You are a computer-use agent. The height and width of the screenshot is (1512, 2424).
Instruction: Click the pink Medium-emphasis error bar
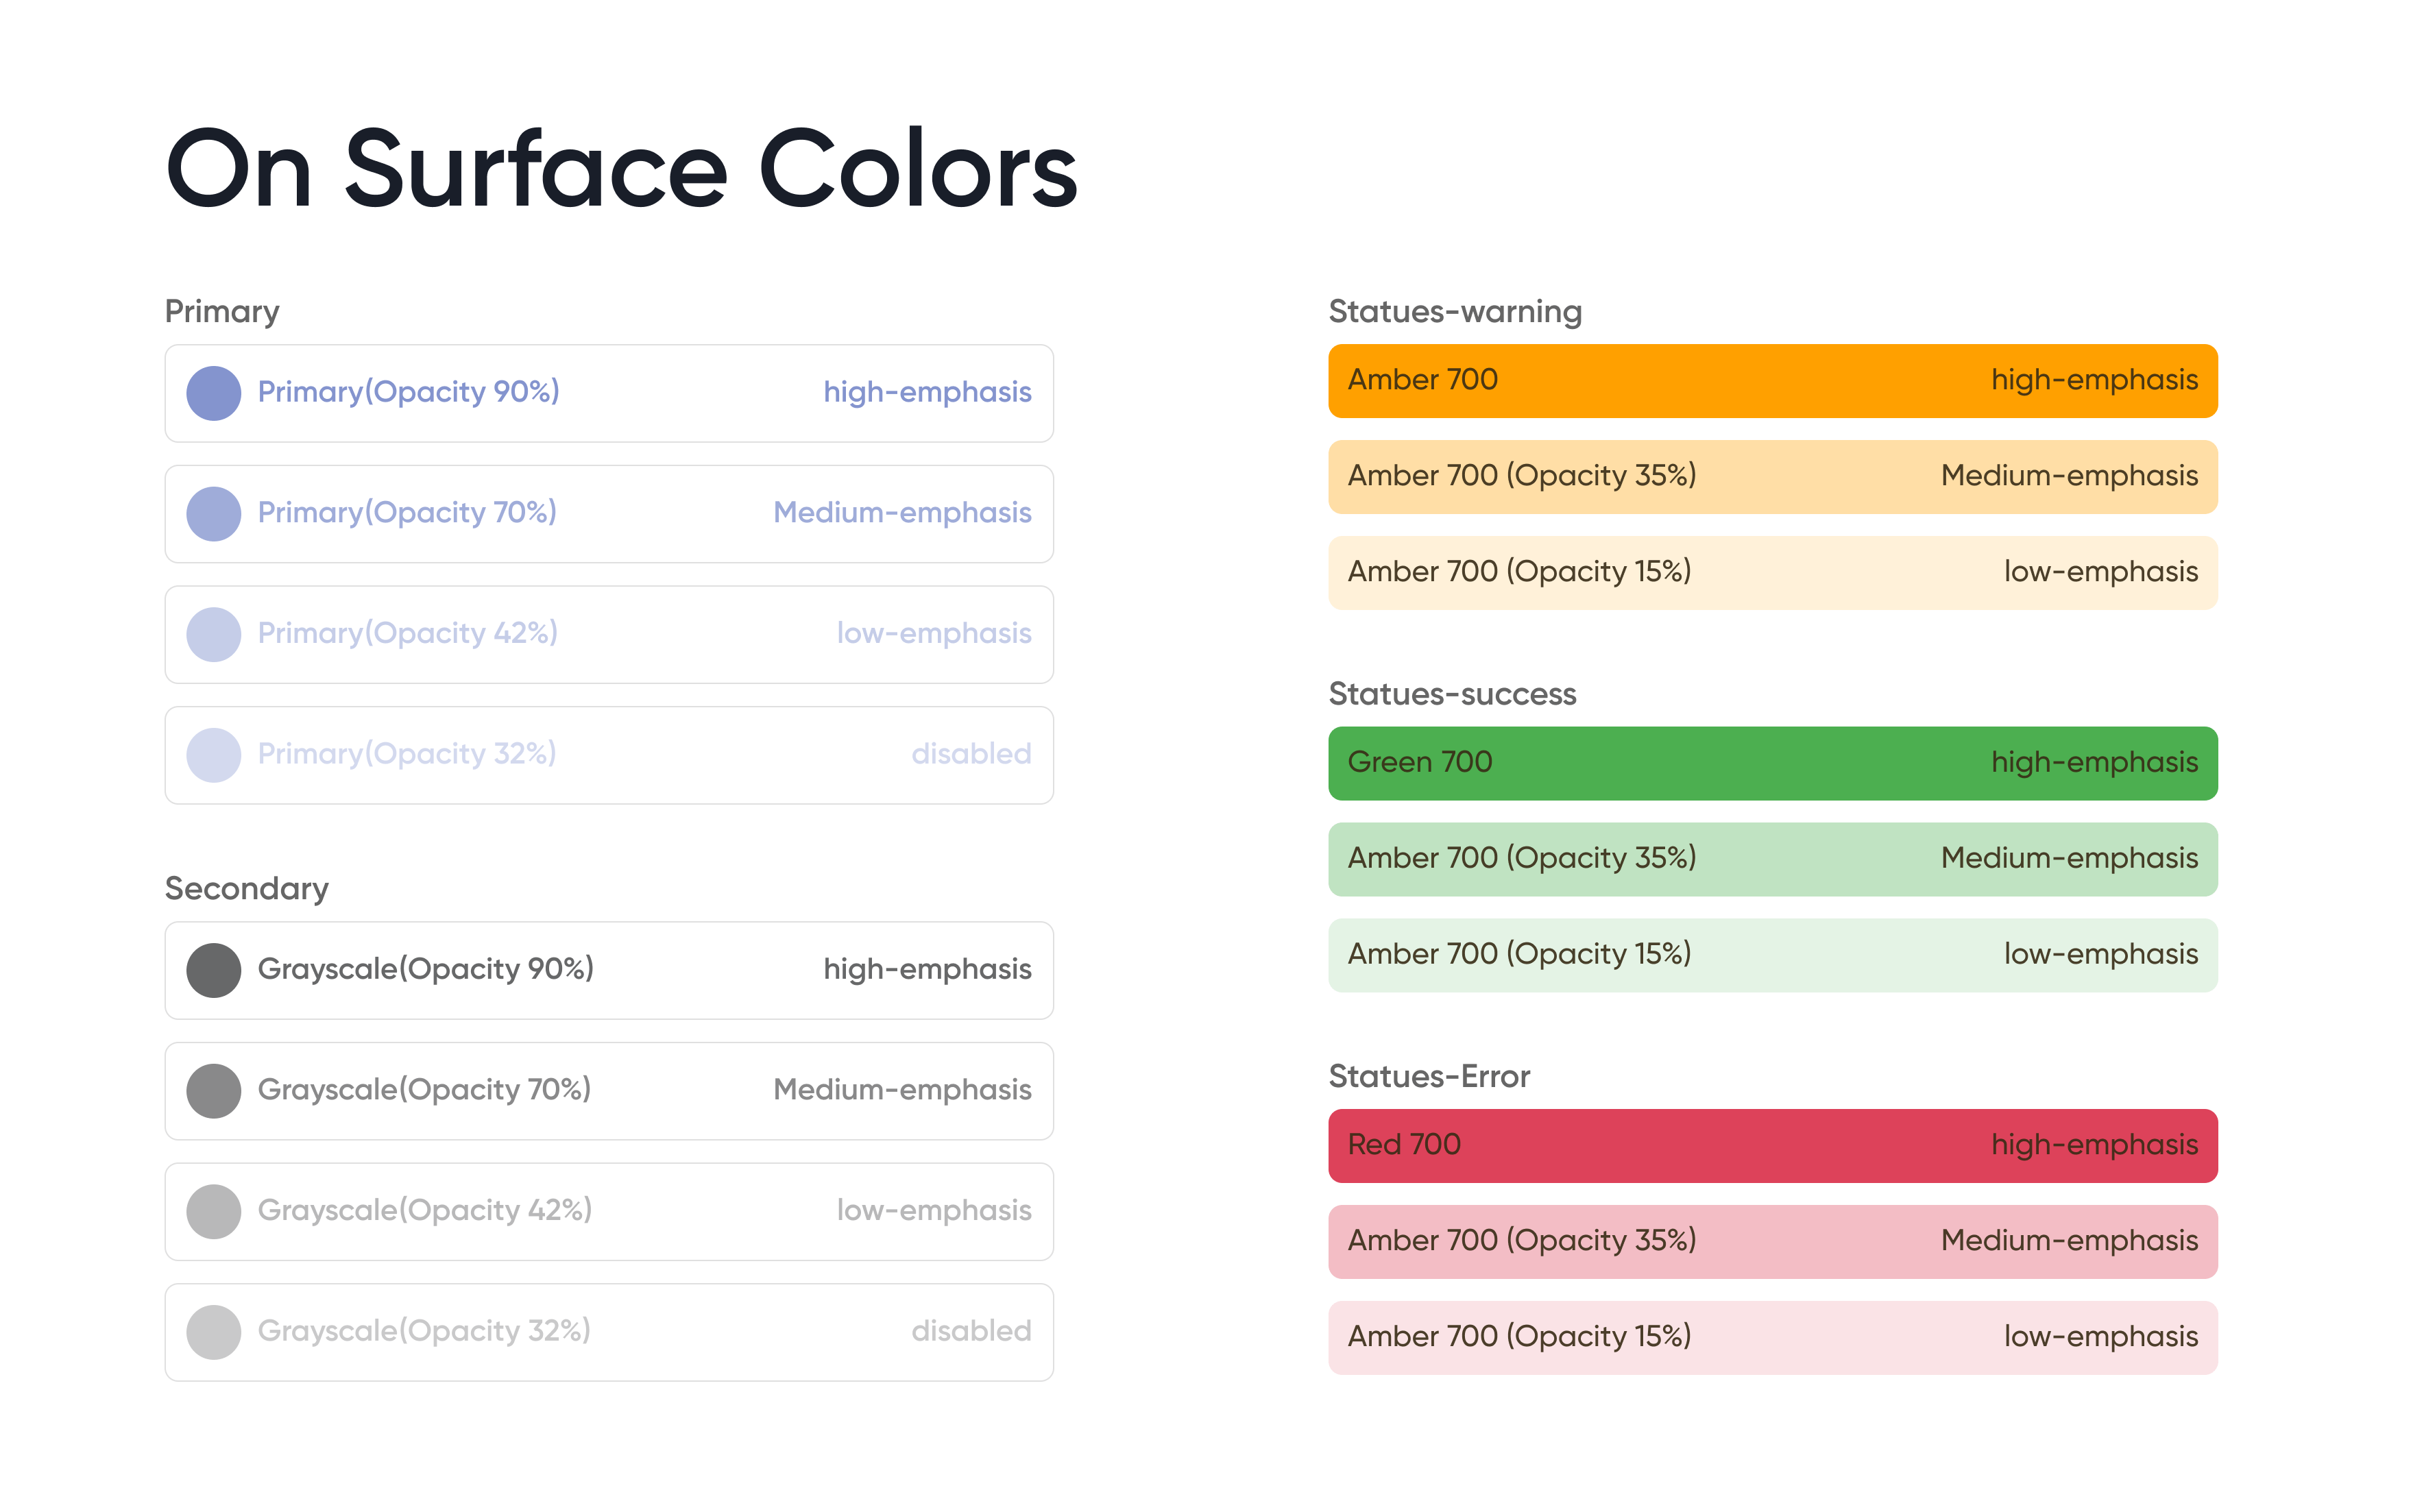click(x=1772, y=1241)
